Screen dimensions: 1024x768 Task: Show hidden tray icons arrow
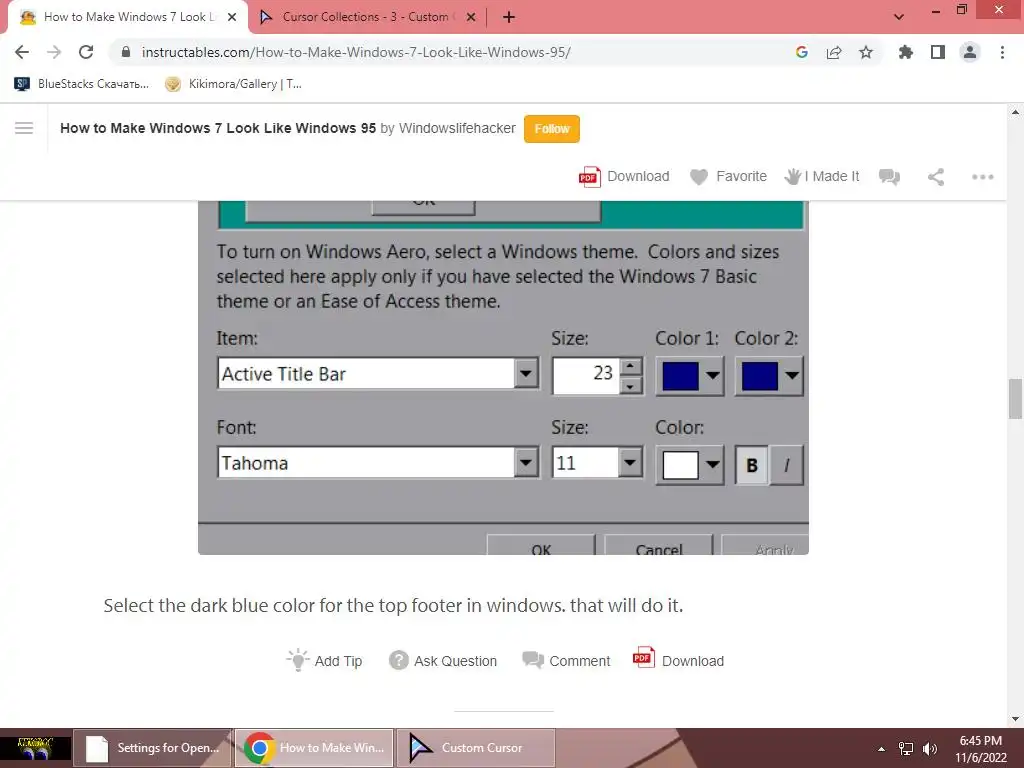point(881,749)
